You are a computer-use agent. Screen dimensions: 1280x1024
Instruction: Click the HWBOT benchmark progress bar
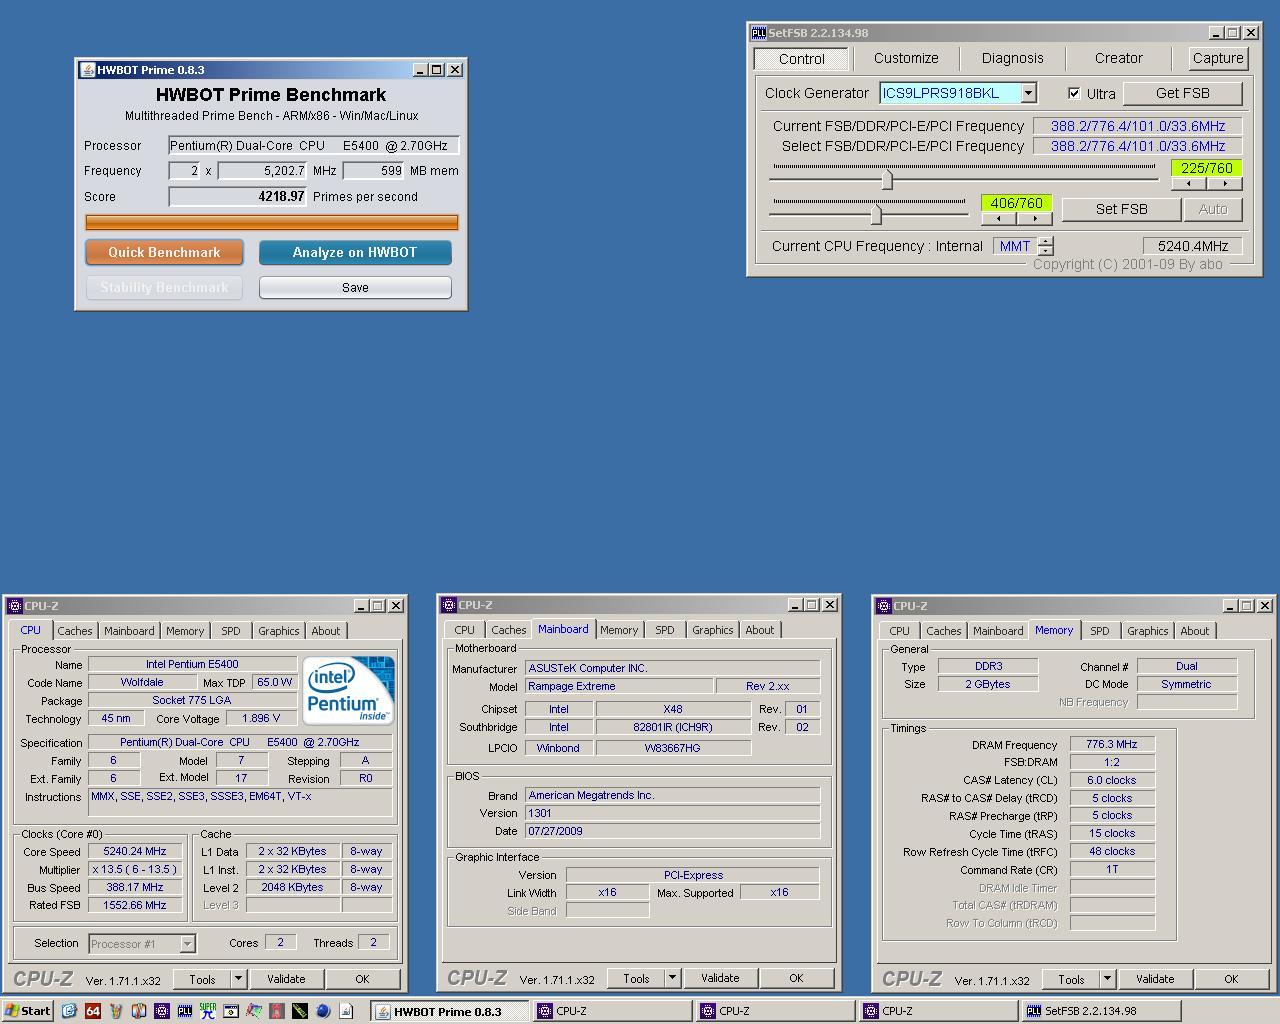[272, 222]
